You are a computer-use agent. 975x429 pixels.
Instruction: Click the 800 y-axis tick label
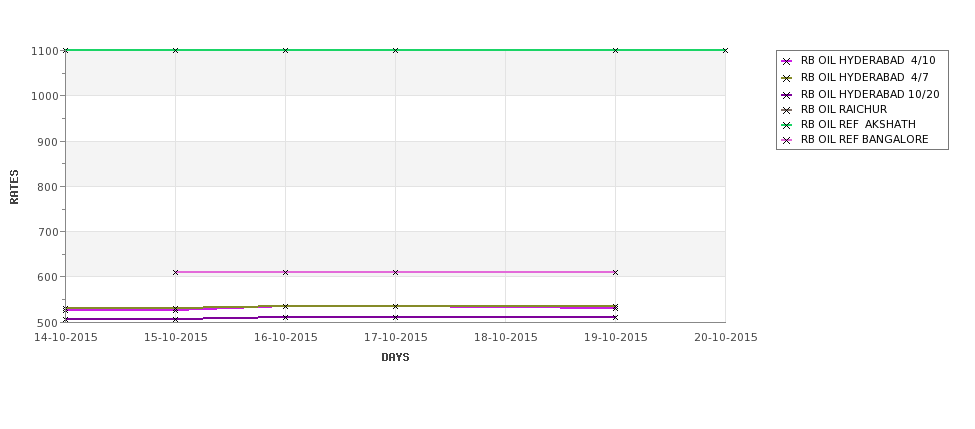click(47, 187)
